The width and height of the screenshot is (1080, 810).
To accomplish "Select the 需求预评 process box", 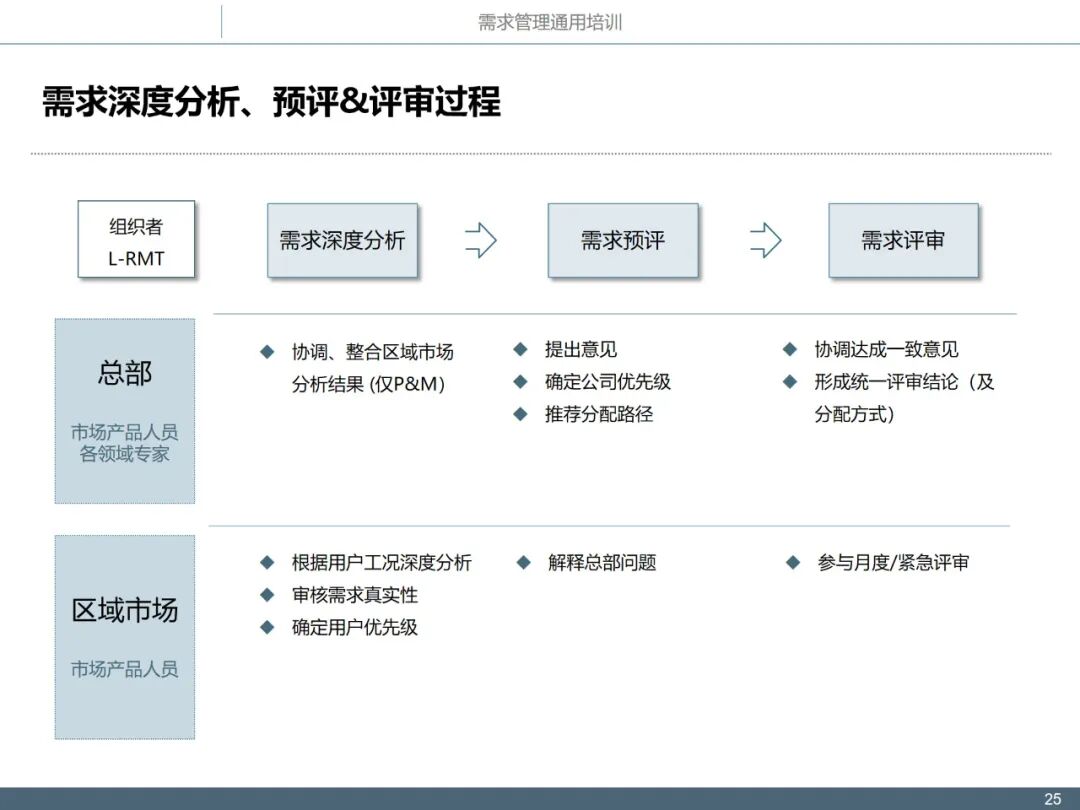I will [x=623, y=240].
